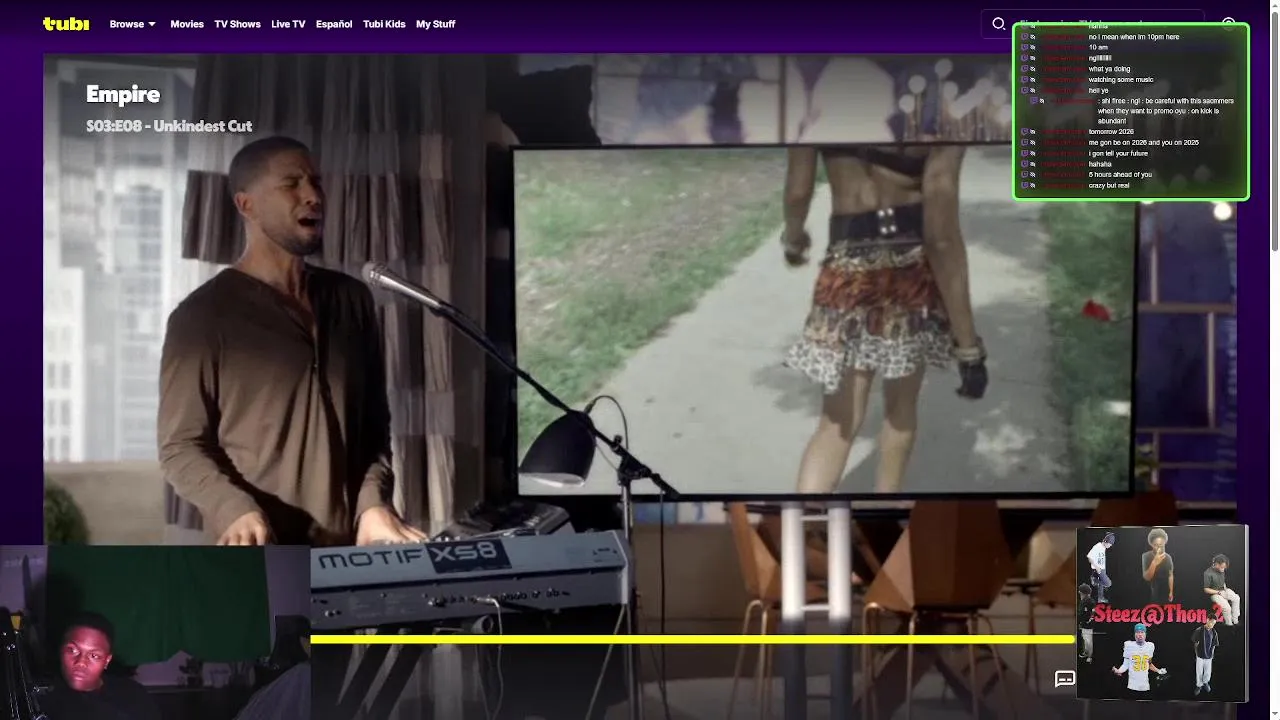The image size is (1280, 720).
Task: Go to the Movies section
Action: 187,24
